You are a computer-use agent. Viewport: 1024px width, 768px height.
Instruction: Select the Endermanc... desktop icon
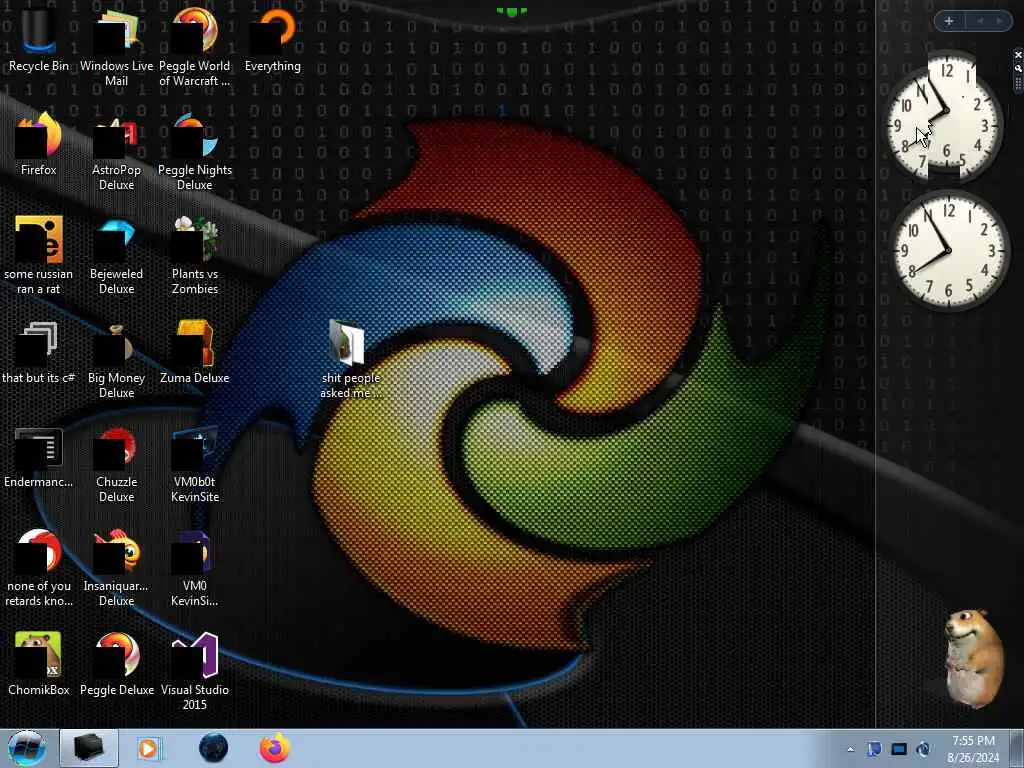click(x=39, y=457)
